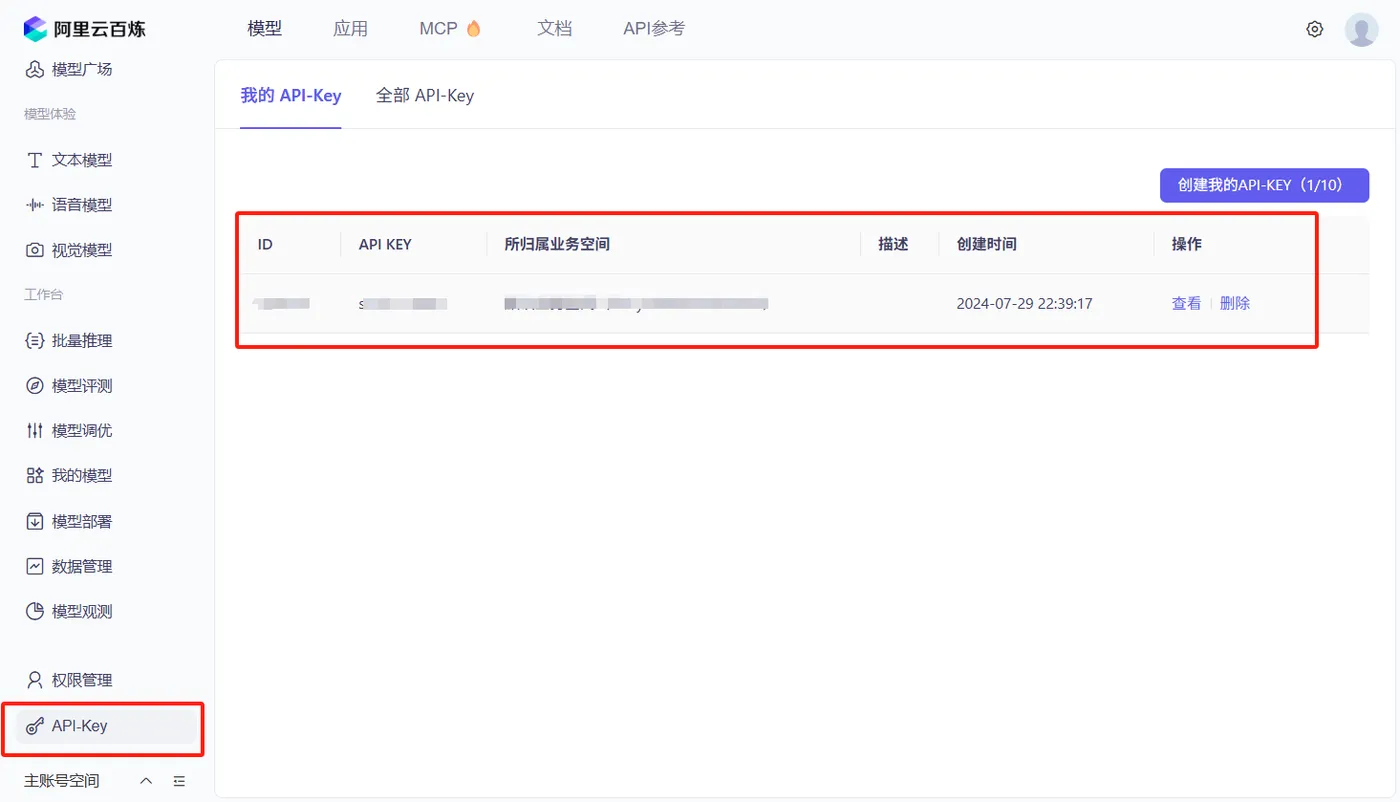Click the 模型体验 section label
1400x802 pixels.
(x=50, y=114)
